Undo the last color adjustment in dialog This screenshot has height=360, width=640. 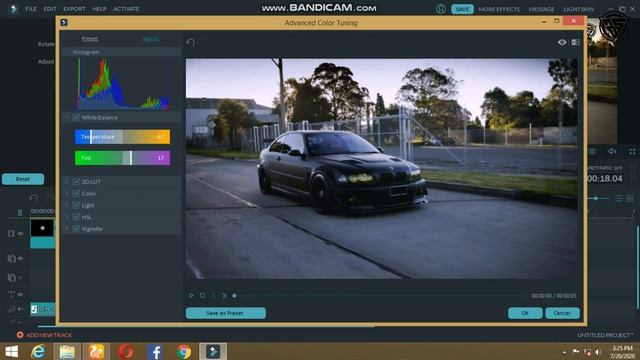click(x=190, y=42)
